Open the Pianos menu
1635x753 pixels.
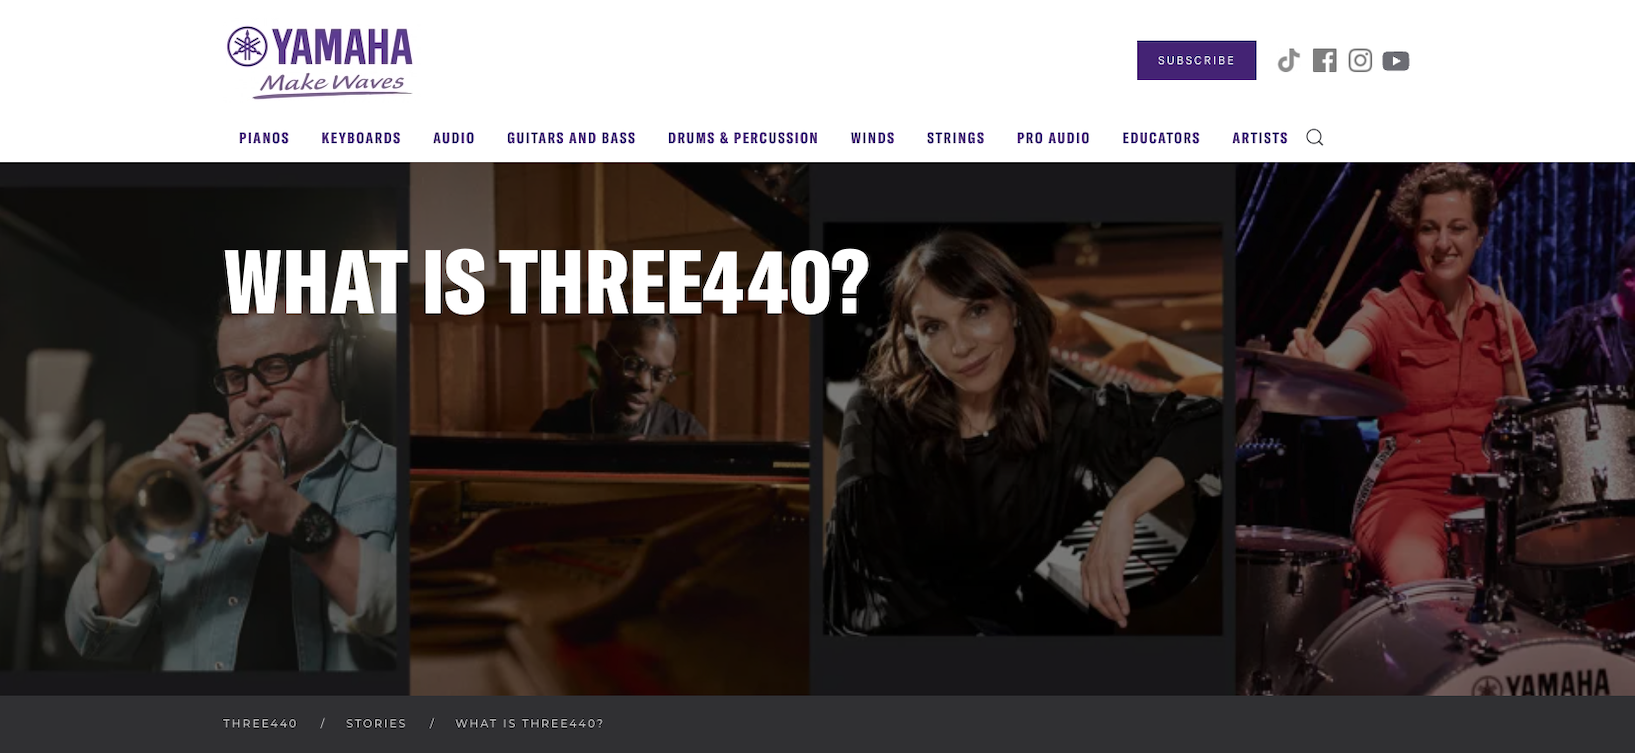pos(264,138)
